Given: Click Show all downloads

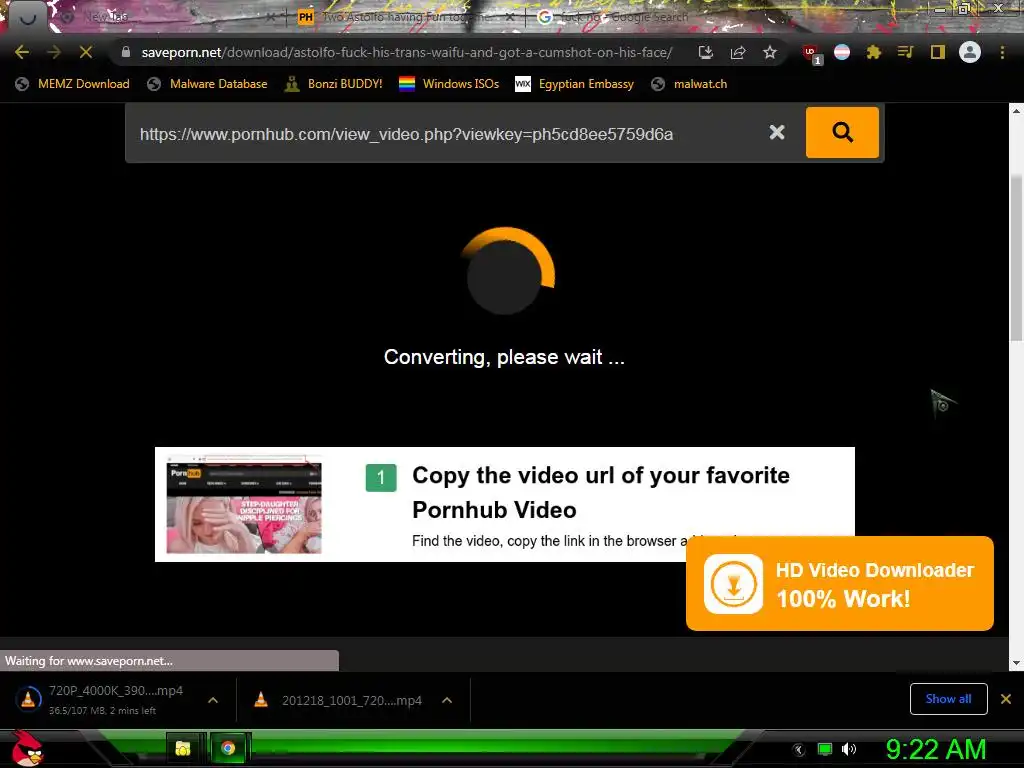Looking at the screenshot, I should (948, 699).
